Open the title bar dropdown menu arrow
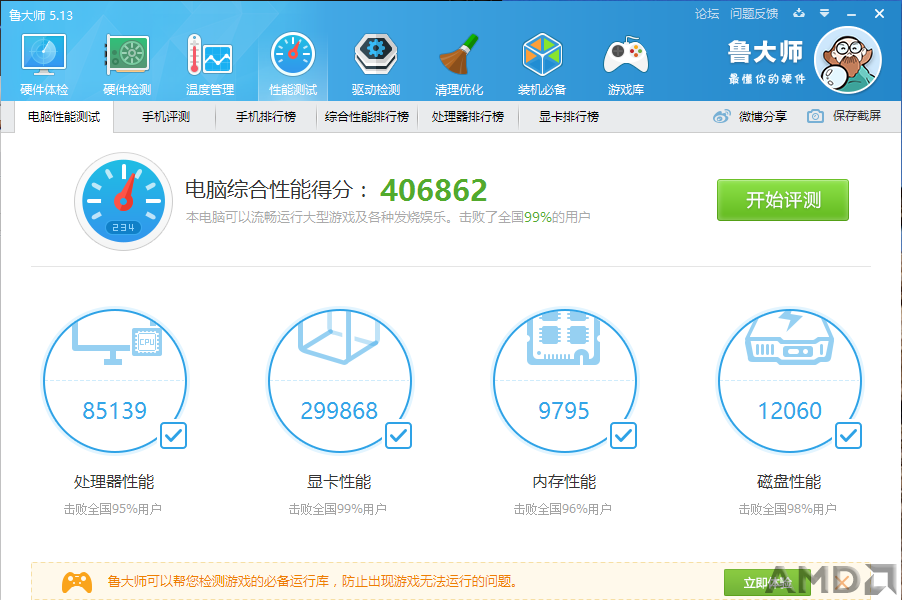This screenshot has width=902, height=600. pos(824,13)
